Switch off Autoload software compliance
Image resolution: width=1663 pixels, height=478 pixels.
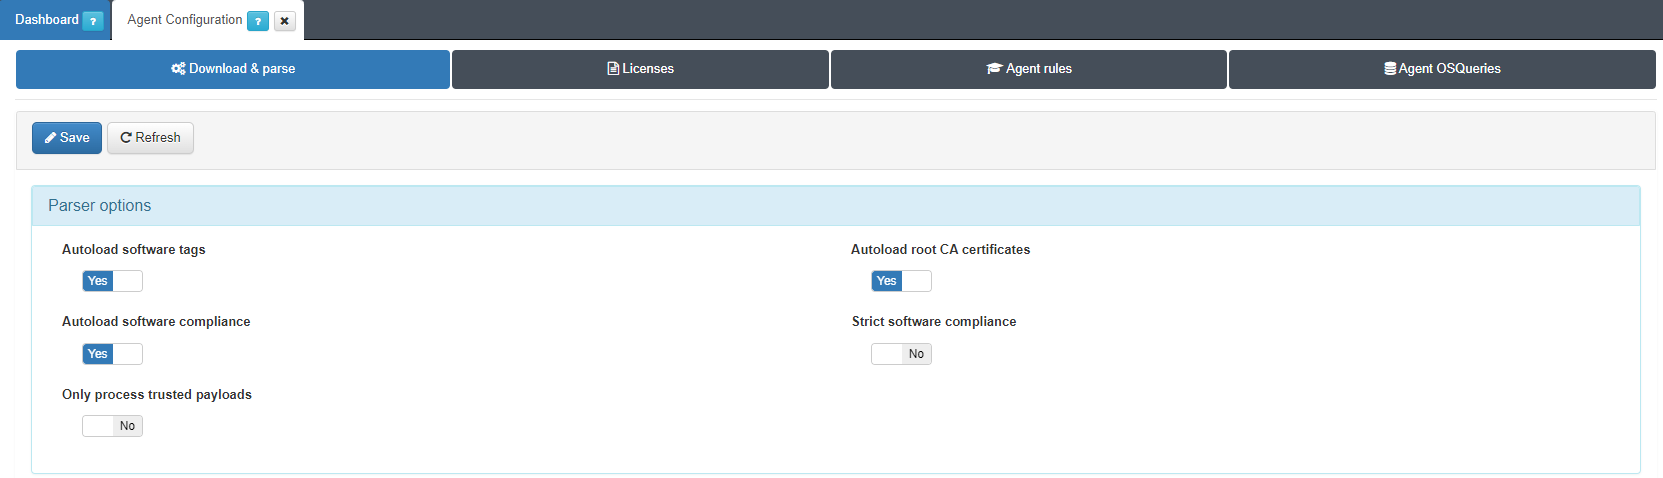coord(112,354)
